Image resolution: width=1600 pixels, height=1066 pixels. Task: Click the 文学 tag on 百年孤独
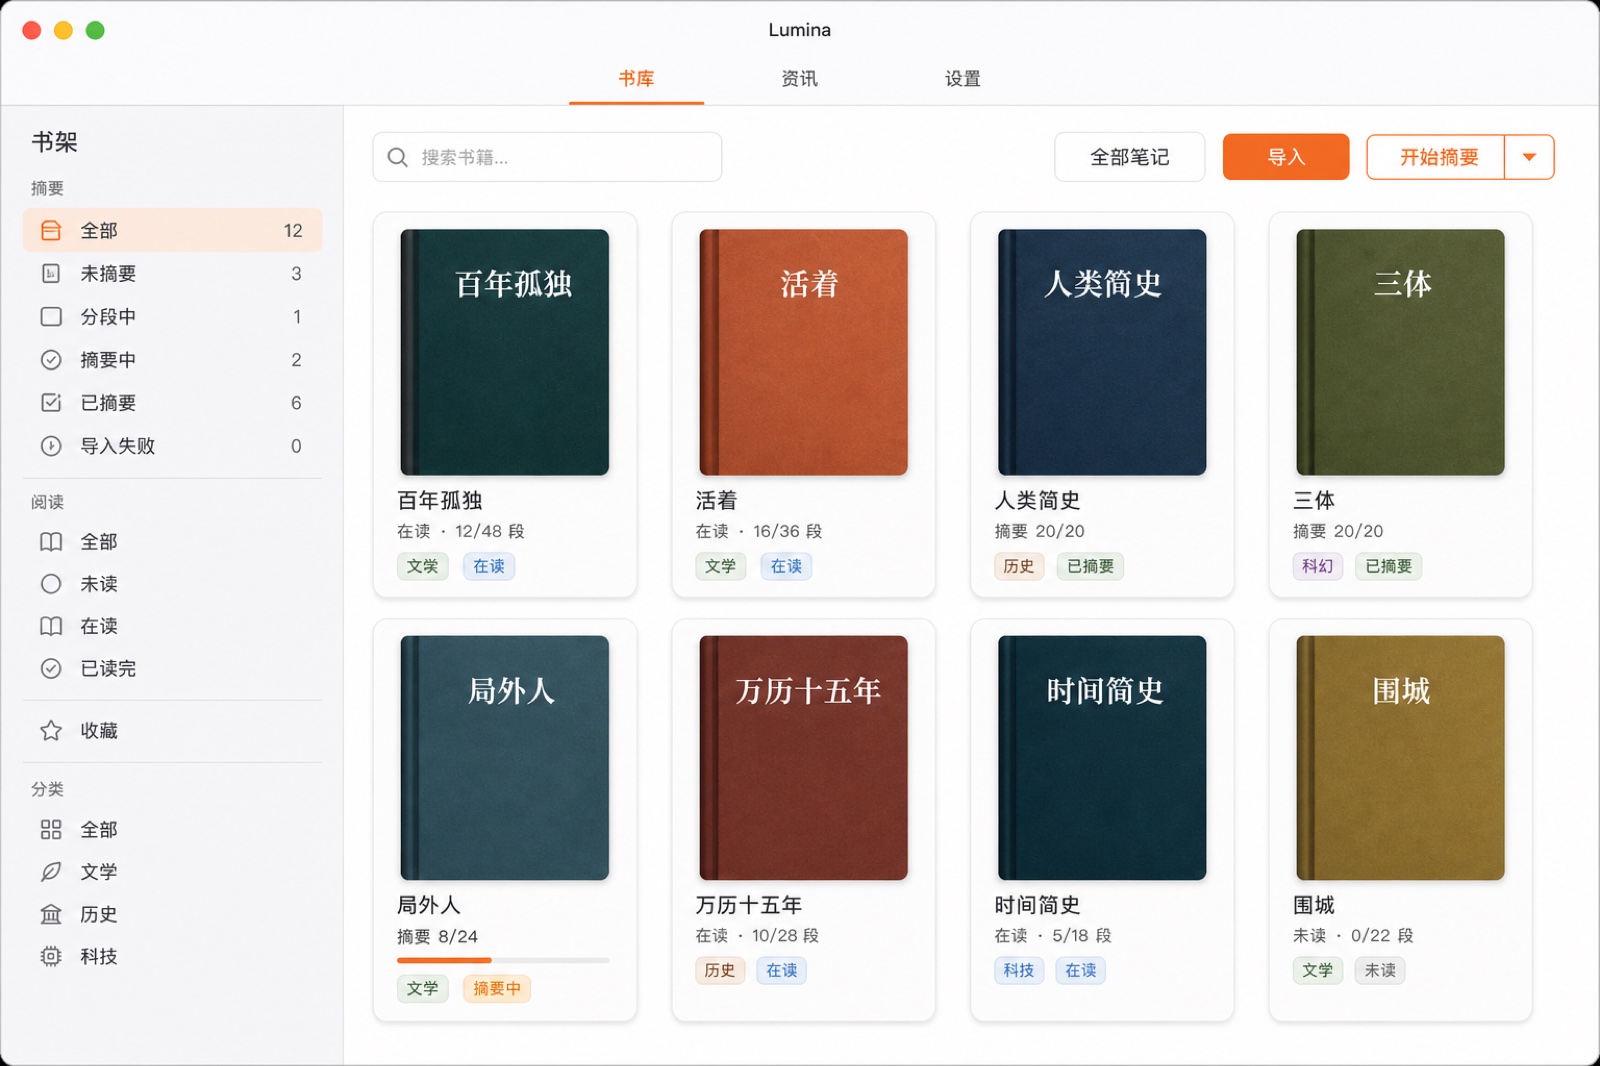click(422, 567)
